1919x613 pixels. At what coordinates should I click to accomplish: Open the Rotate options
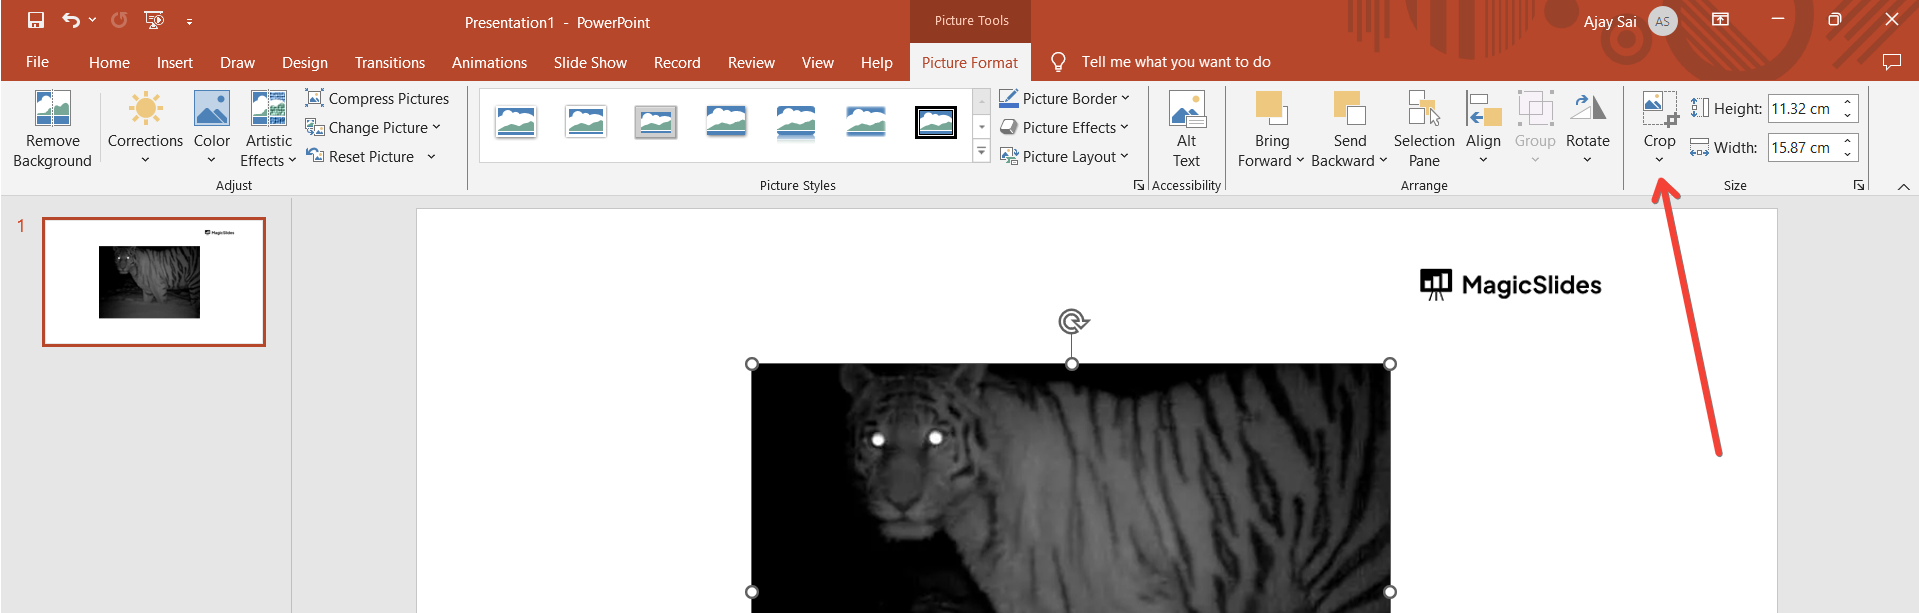pyautogui.click(x=1588, y=129)
